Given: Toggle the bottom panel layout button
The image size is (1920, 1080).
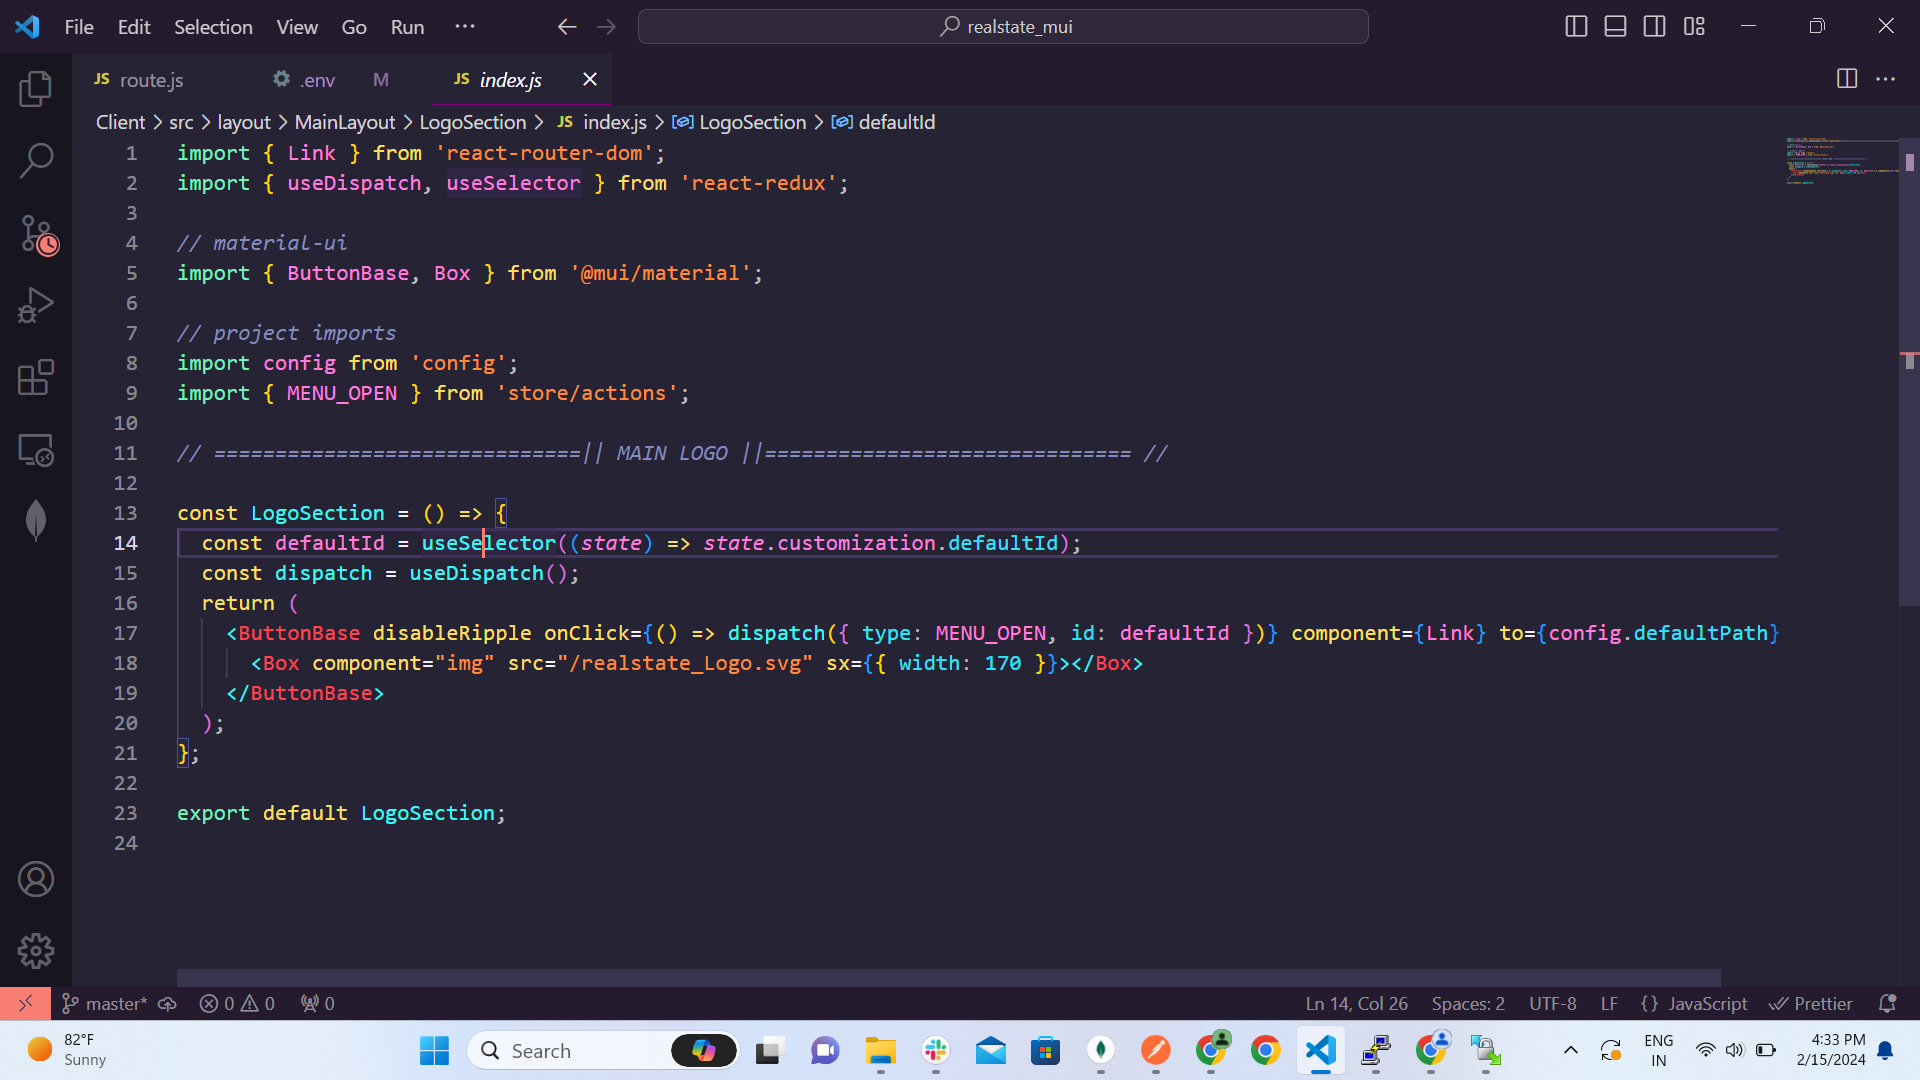Looking at the screenshot, I should (1615, 27).
